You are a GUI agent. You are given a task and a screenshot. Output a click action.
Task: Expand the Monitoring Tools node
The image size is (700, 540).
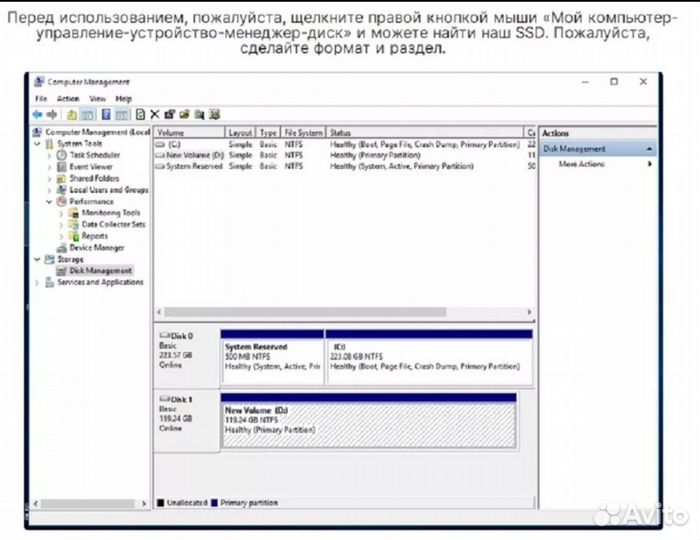pos(62,213)
